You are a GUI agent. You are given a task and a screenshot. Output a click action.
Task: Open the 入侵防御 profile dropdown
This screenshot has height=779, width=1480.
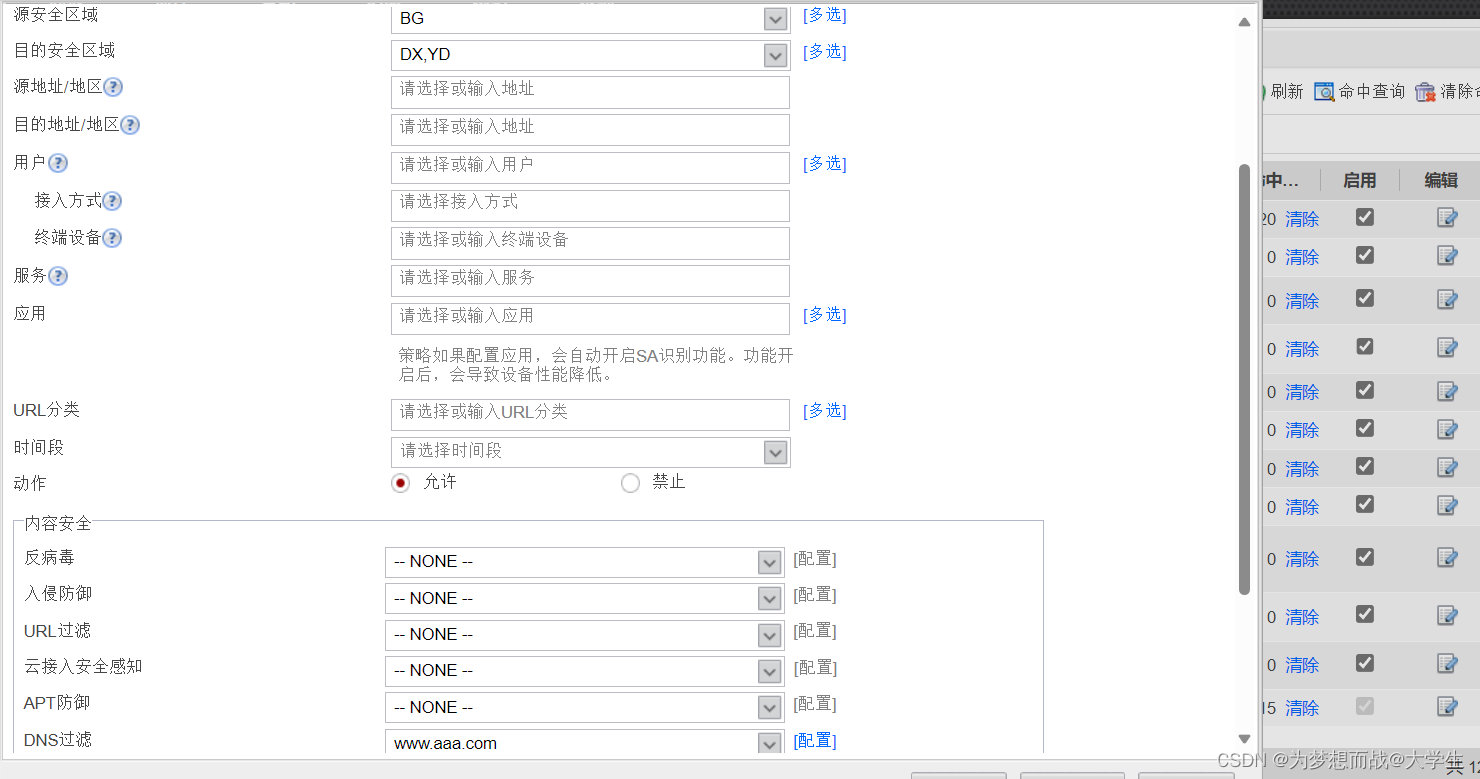pos(770,598)
